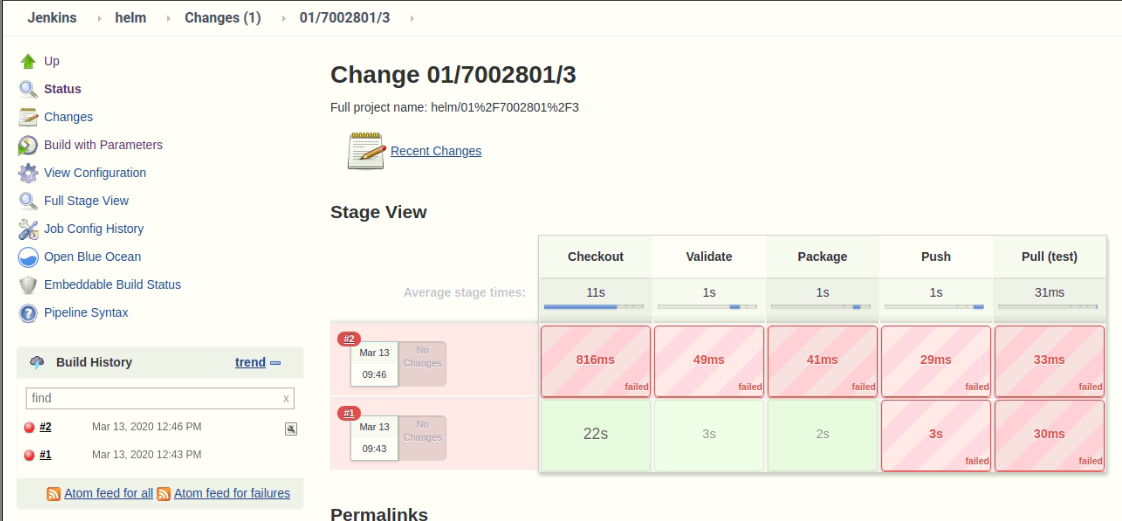Open Blue Ocean link
This screenshot has width=1122, height=521.
point(92,257)
